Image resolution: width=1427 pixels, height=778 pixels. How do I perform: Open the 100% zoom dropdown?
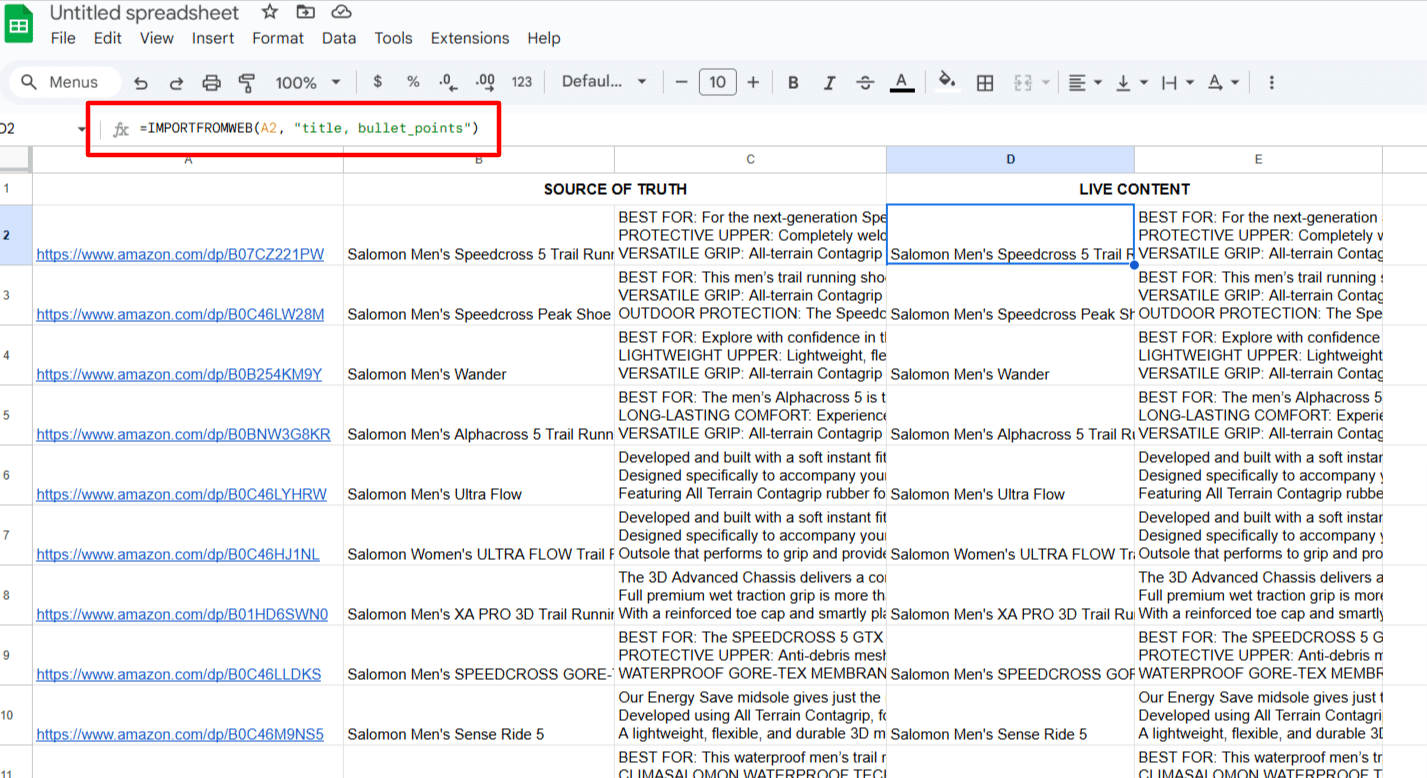pyautogui.click(x=307, y=83)
